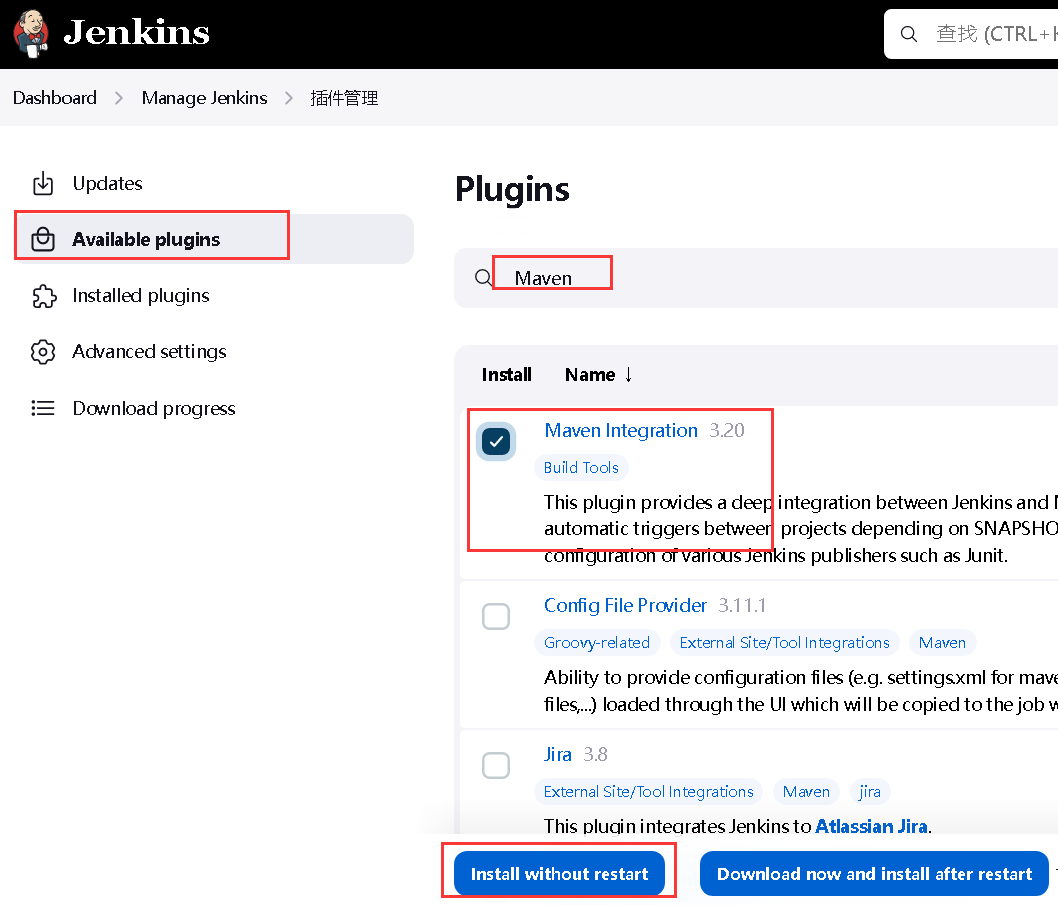Click the jira tag
This screenshot has width=1058, height=905.
(x=870, y=792)
